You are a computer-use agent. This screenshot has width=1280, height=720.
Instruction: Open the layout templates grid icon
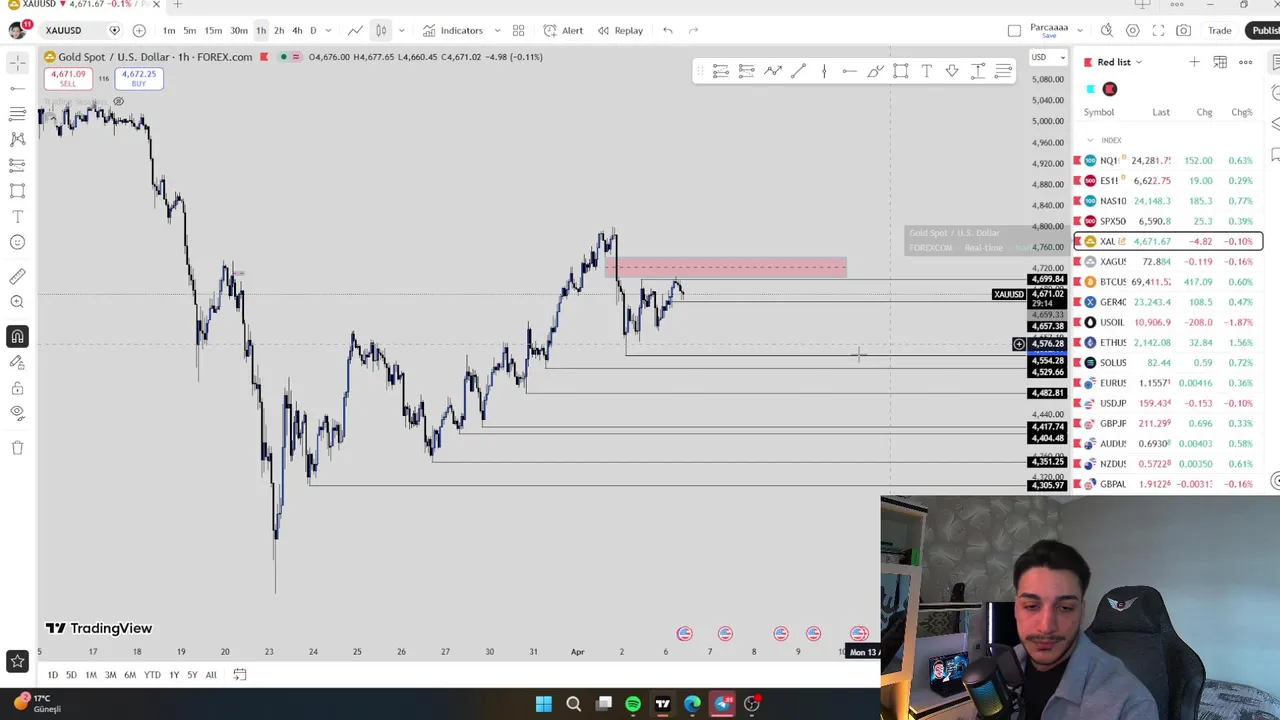click(x=518, y=30)
